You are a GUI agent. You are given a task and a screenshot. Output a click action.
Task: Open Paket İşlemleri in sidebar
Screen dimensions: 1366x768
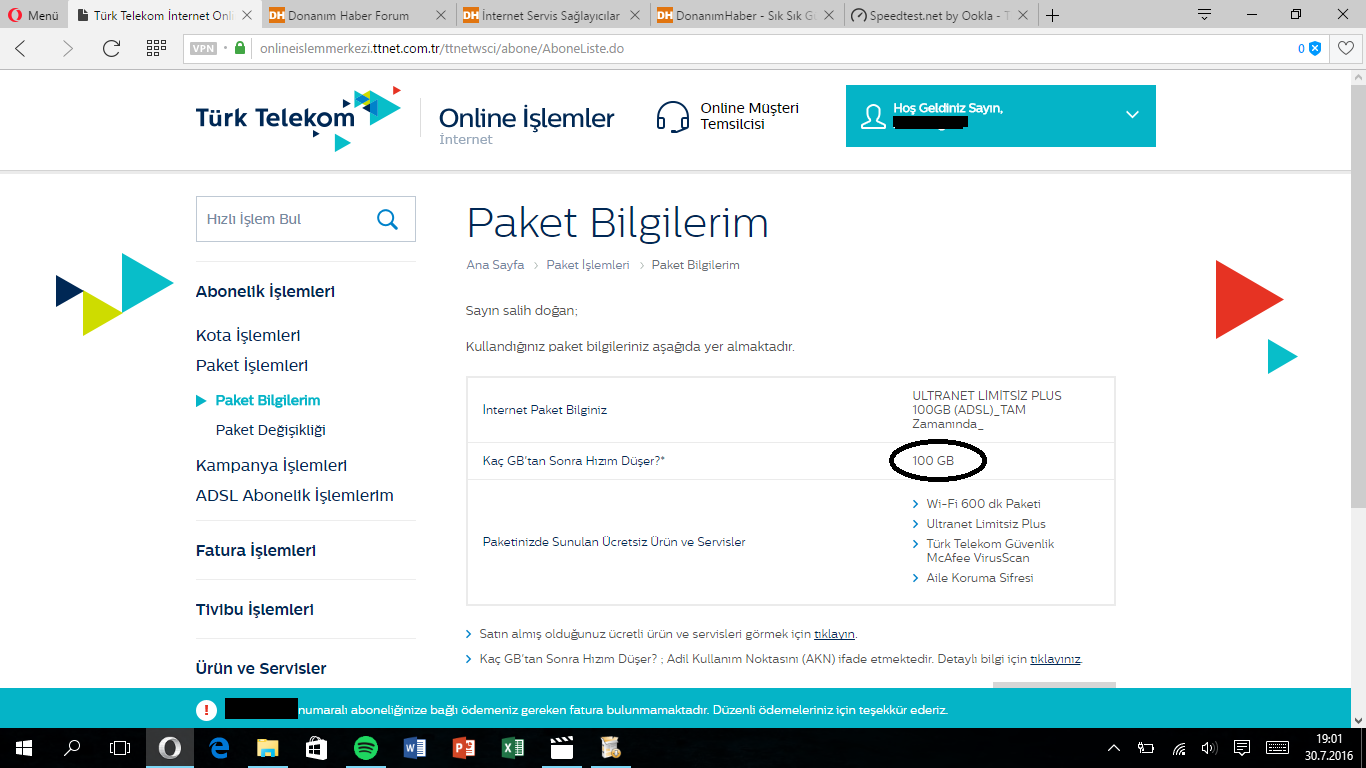(x=252, y=366)
